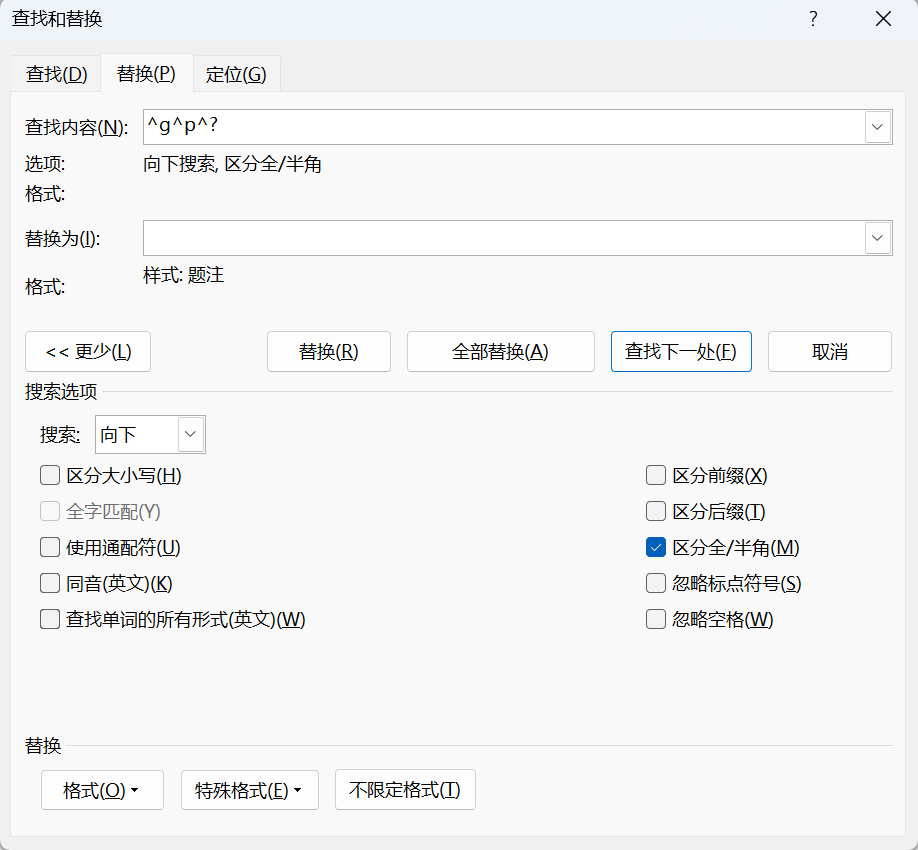Expand the 查找内容 history dropdown arrow
This screenshot has width=918, height=850.
click(x=878, y=126)
